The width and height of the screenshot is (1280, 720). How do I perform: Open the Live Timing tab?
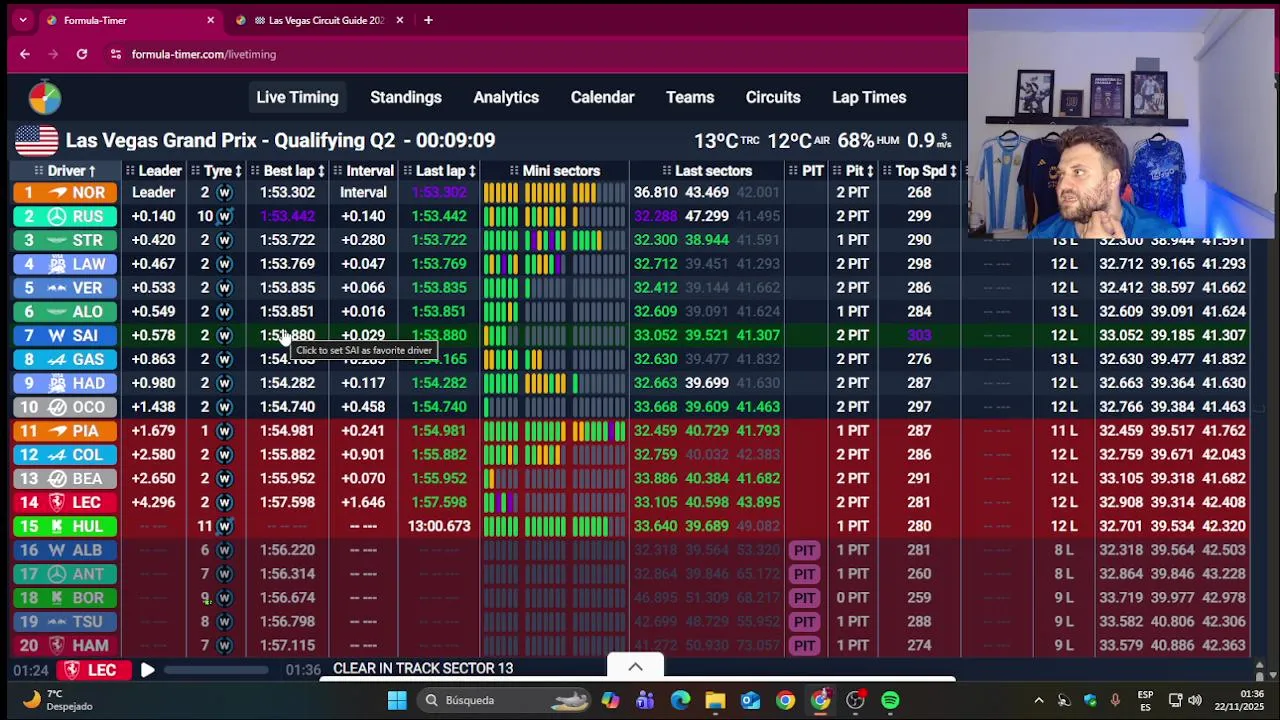(x=297, y=97)
